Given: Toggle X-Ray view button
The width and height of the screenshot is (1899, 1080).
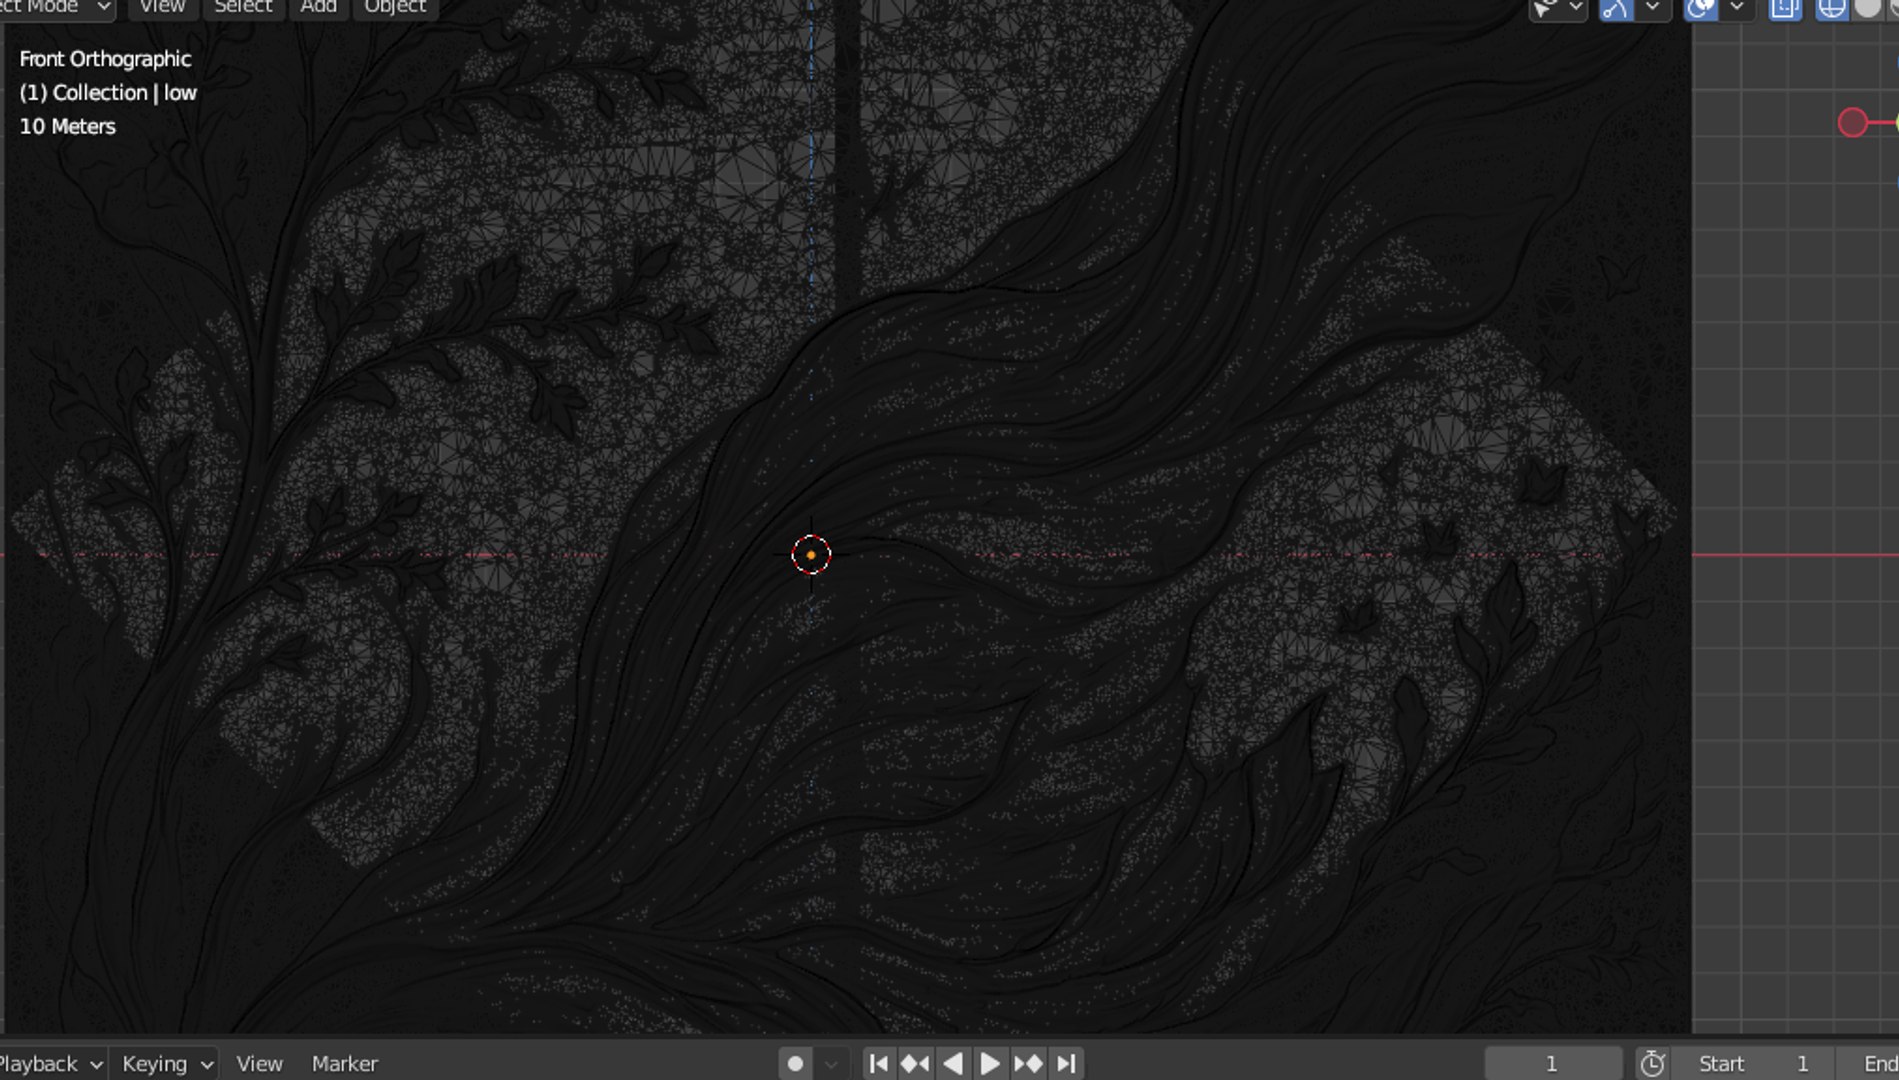Looking at the screenshot, I should [x=1785, y=8].
